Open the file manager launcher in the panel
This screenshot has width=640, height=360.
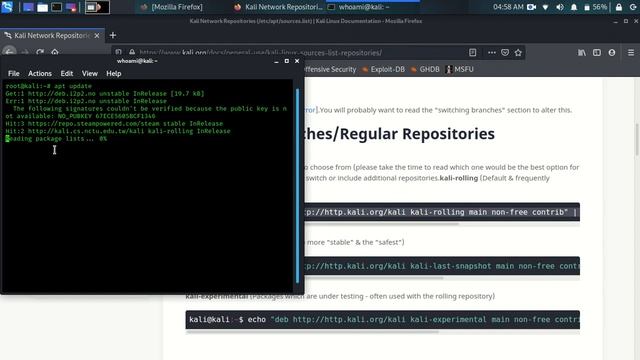[x=42, y=7]
